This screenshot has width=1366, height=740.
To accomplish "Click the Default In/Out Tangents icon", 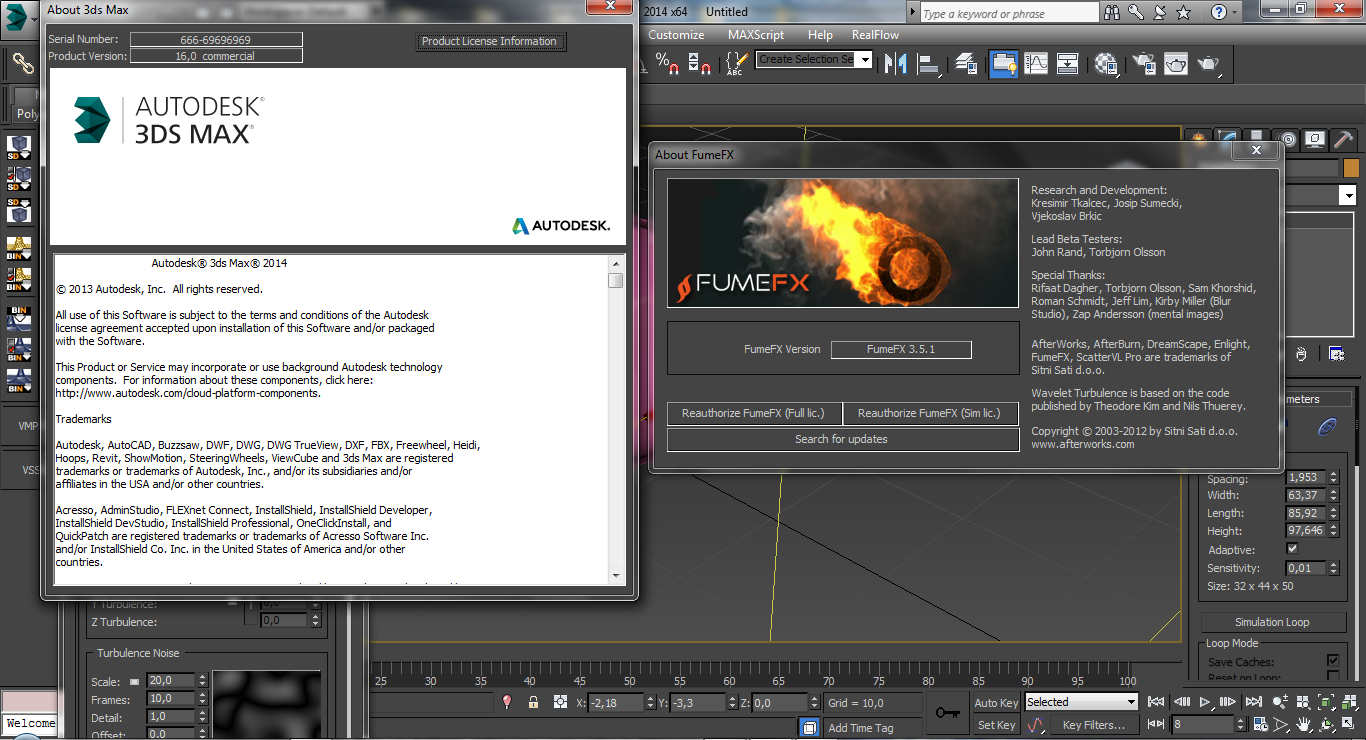I will click(1035, 725).
